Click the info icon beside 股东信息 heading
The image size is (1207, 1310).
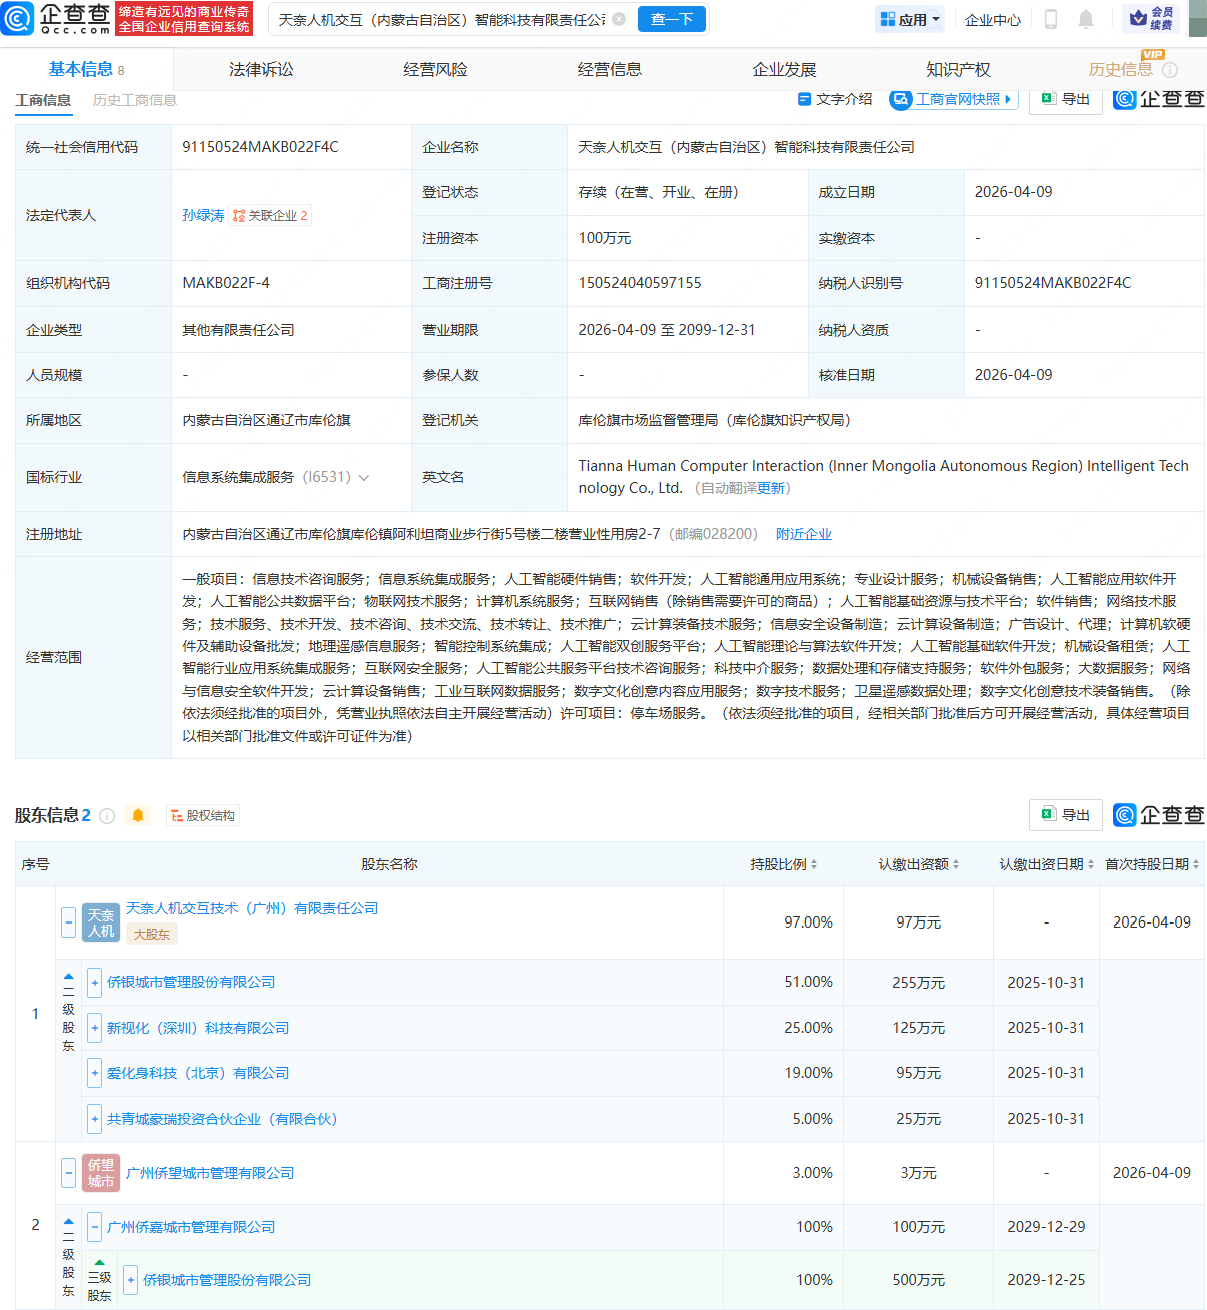pos(107,815)
